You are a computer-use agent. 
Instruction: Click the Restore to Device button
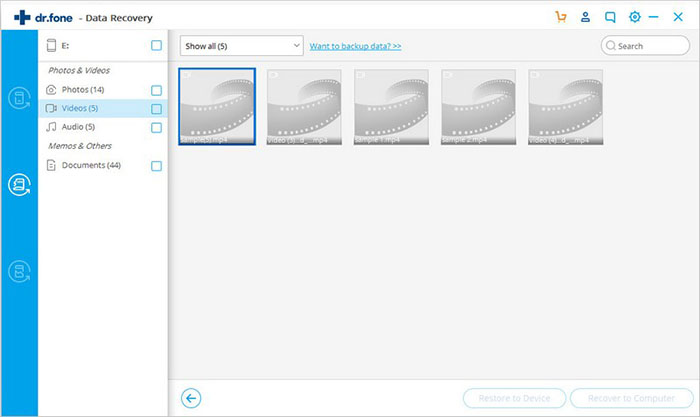point(514,398)
